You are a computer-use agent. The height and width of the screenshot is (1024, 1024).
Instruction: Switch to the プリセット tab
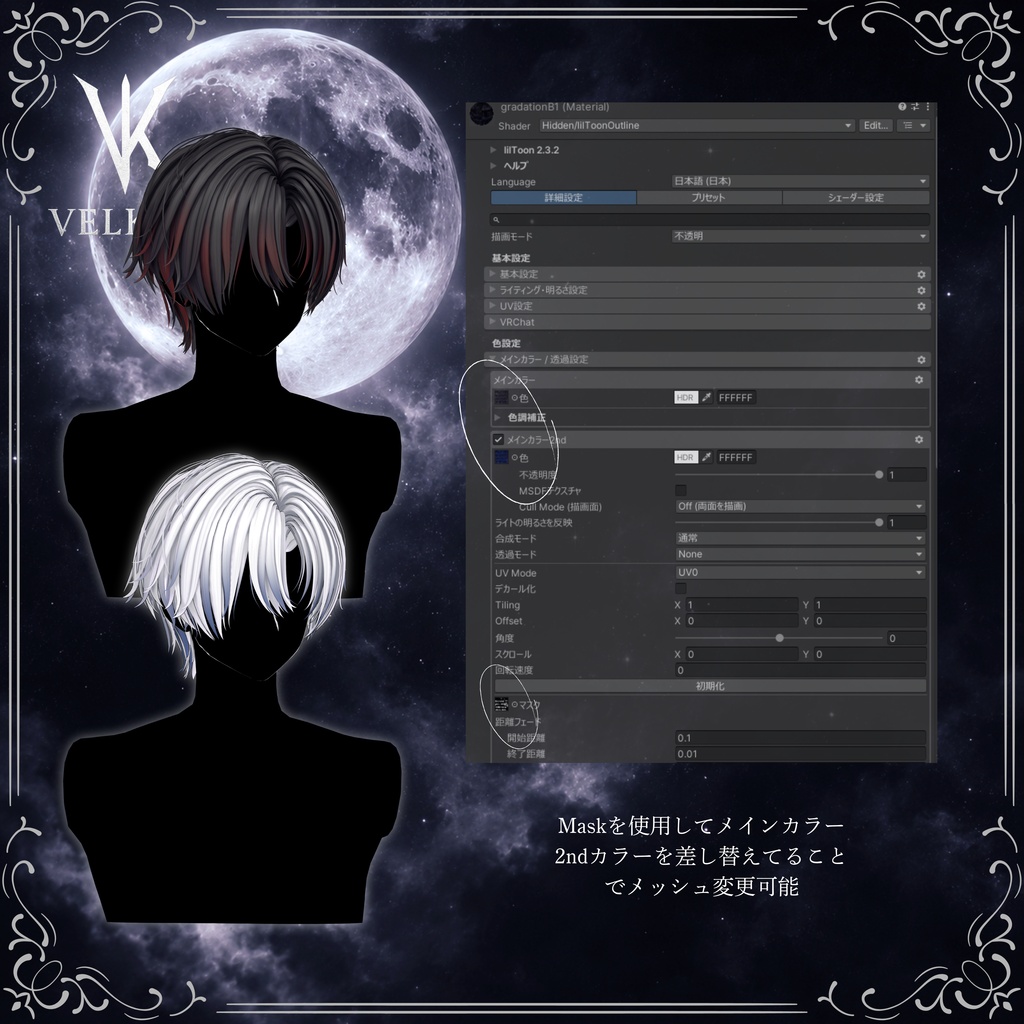[x=709, y=198]
